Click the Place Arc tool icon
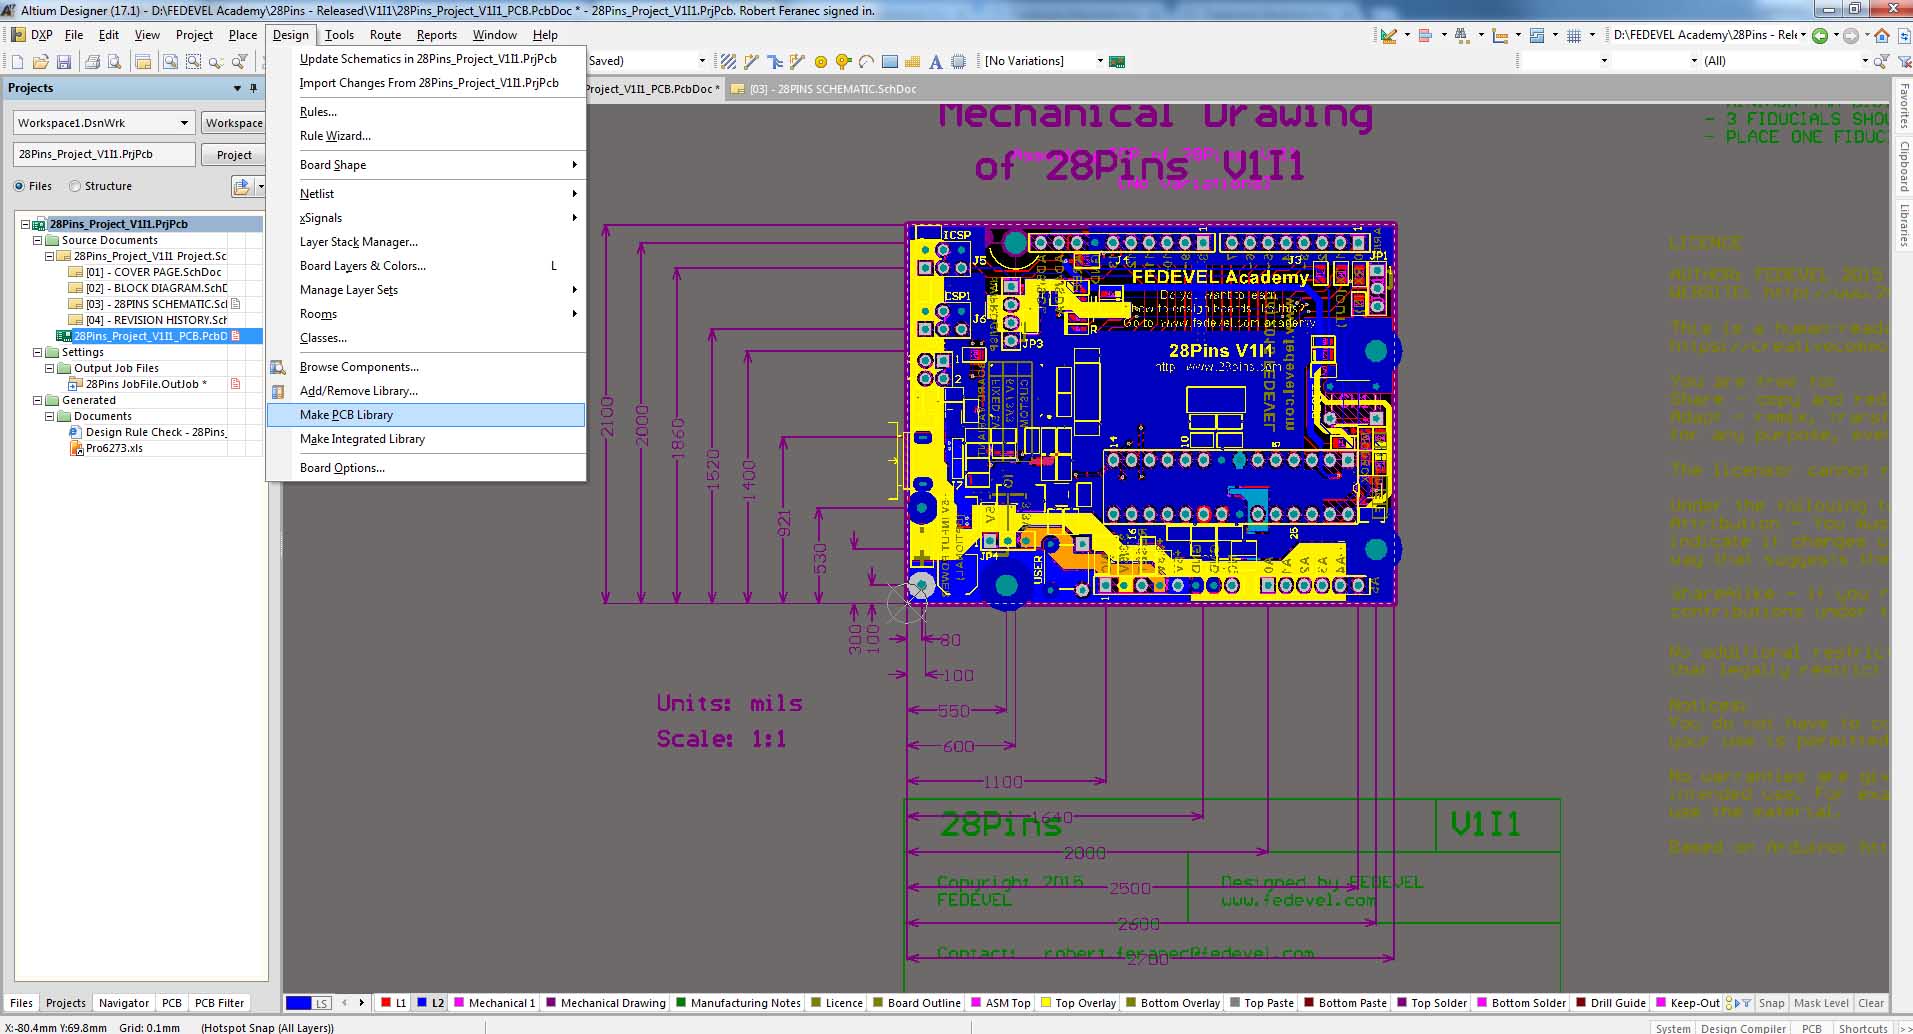This screenshot has width=1913, height=1034. click(x=866, y=62)
